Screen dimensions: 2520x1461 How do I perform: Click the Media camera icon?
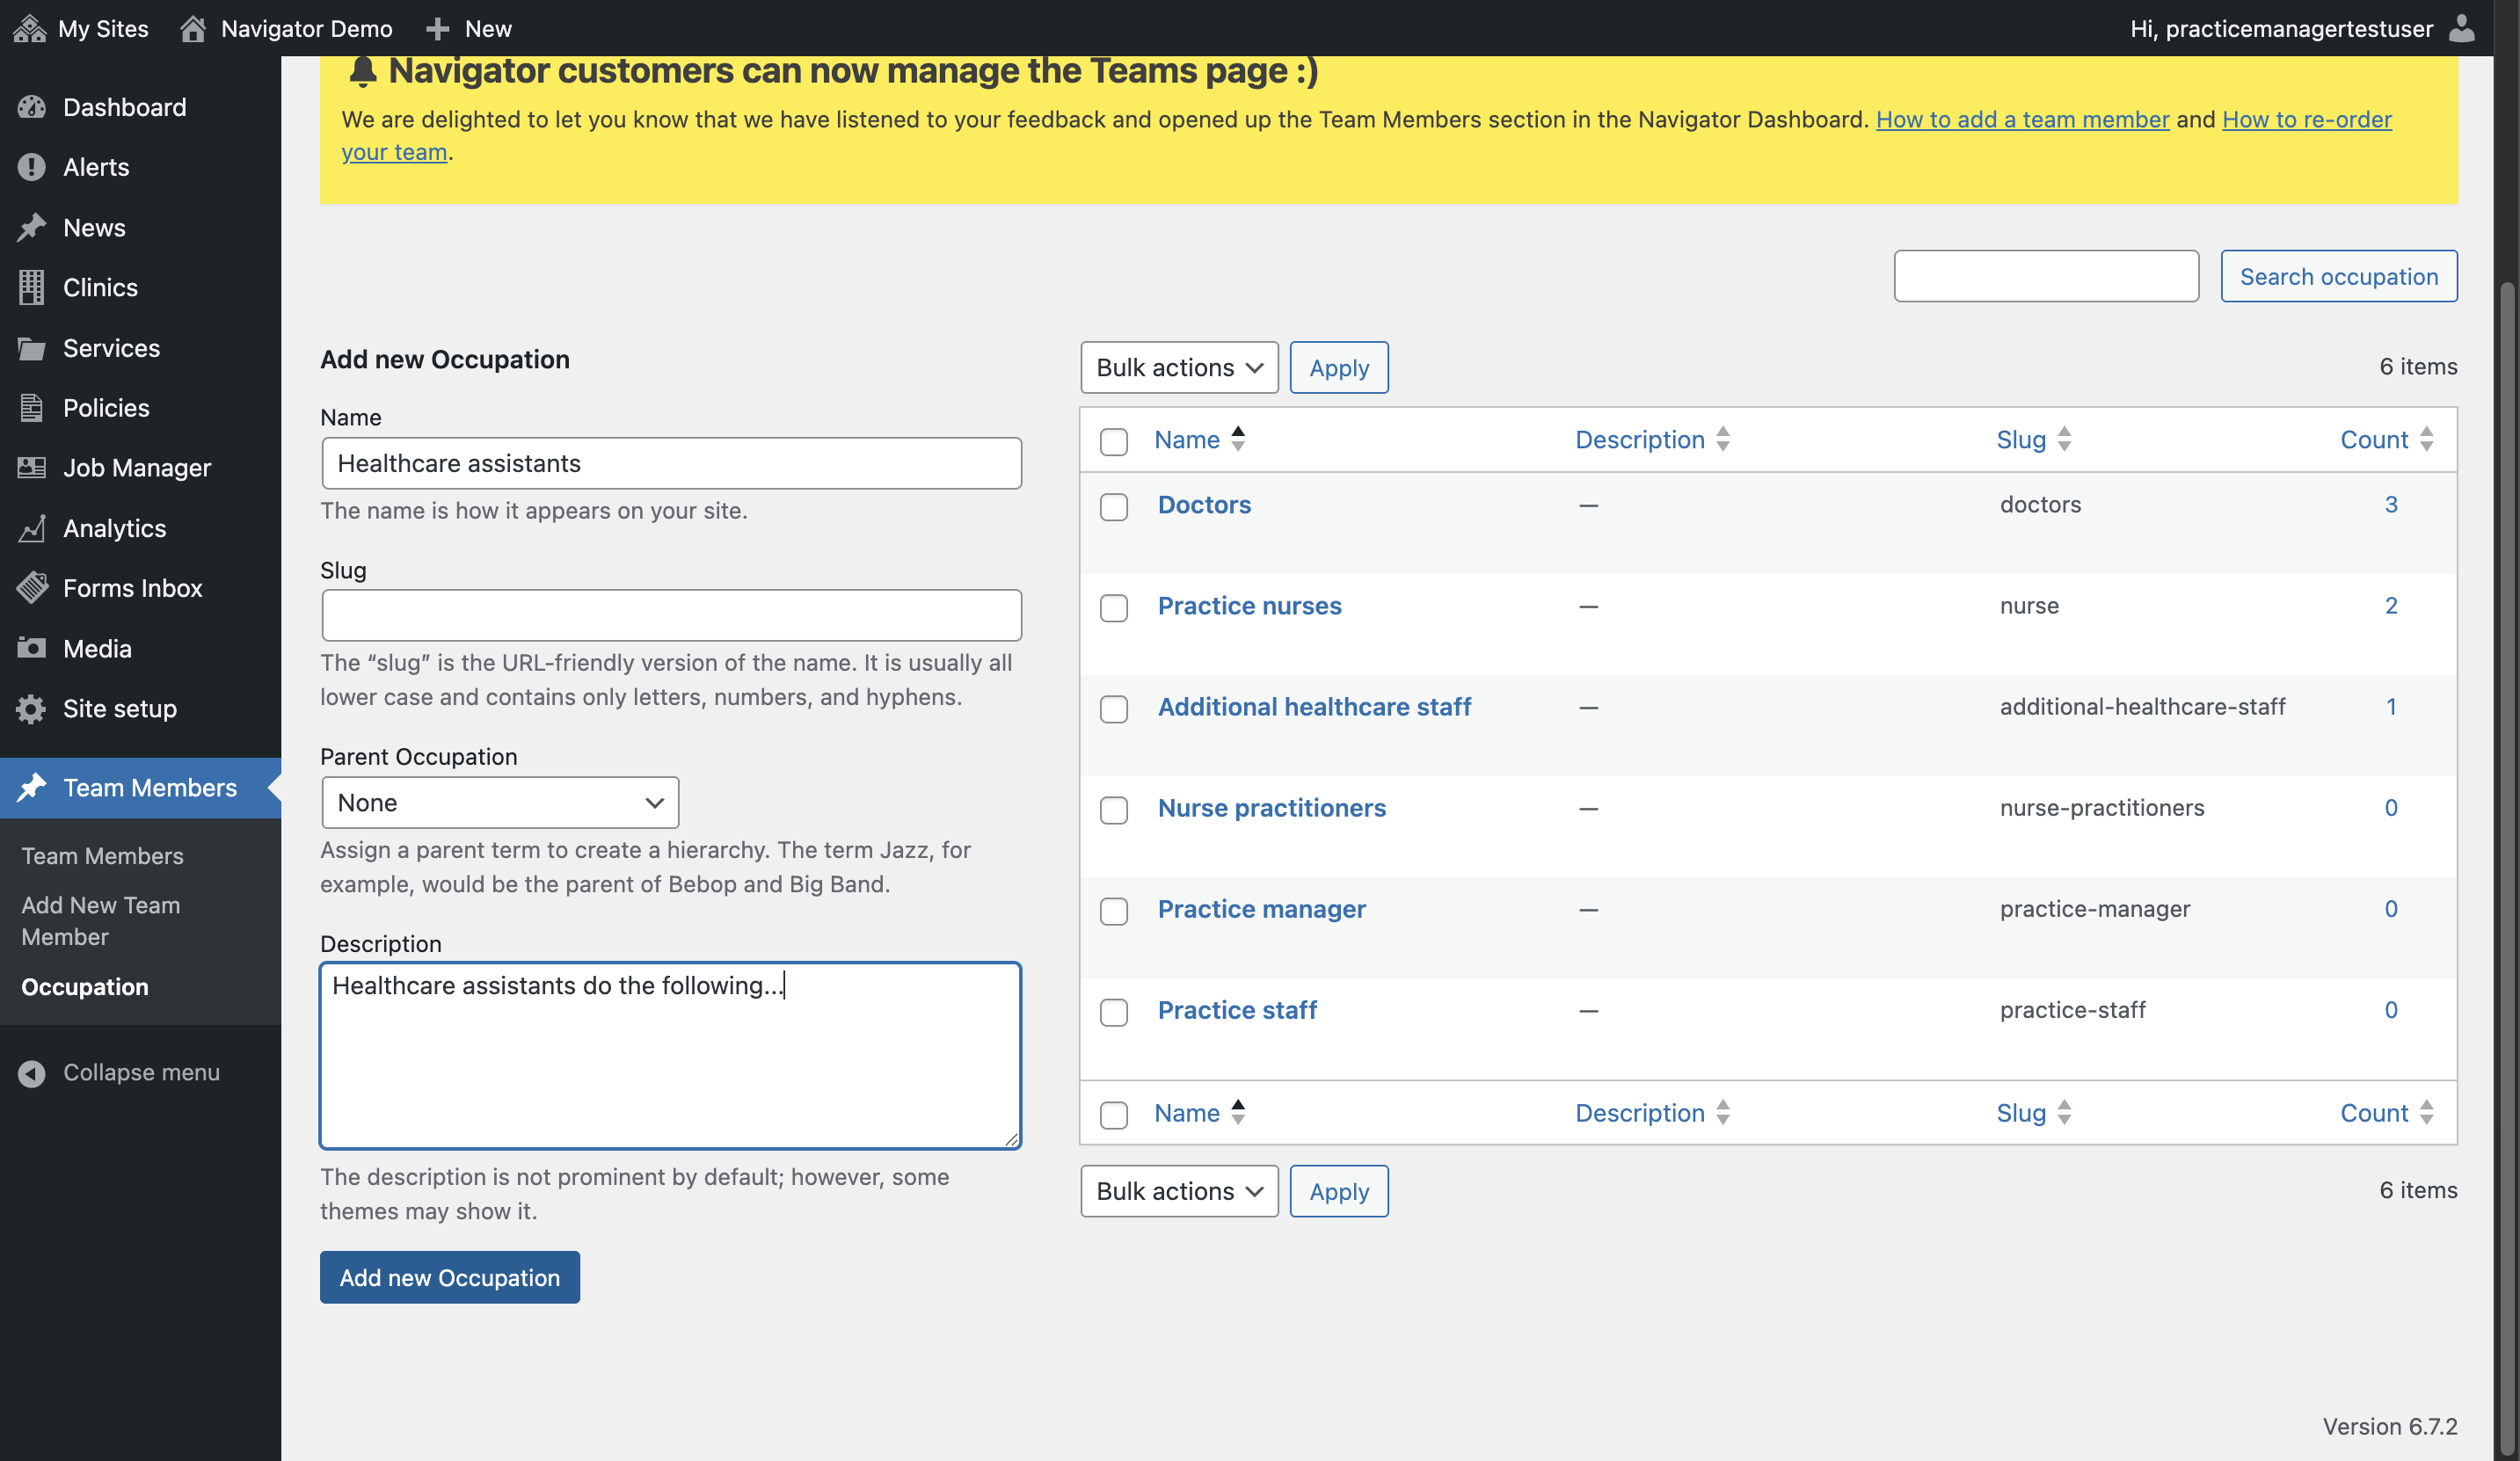(31, 648)
